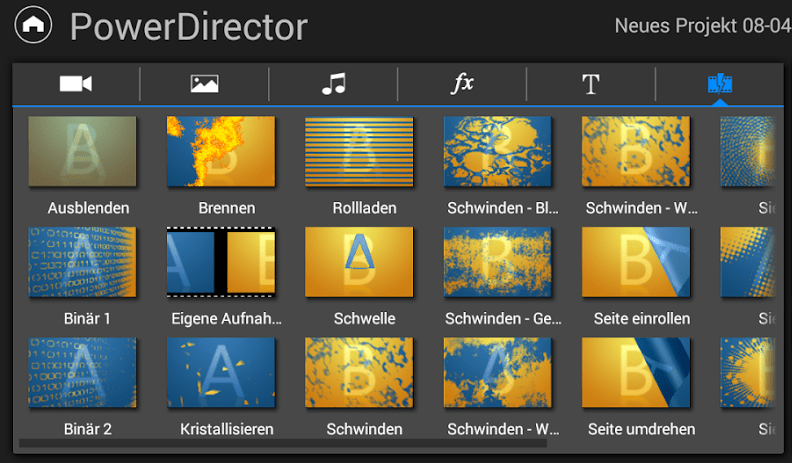Click the Binär 1 label text

click(x=87, y=319)
